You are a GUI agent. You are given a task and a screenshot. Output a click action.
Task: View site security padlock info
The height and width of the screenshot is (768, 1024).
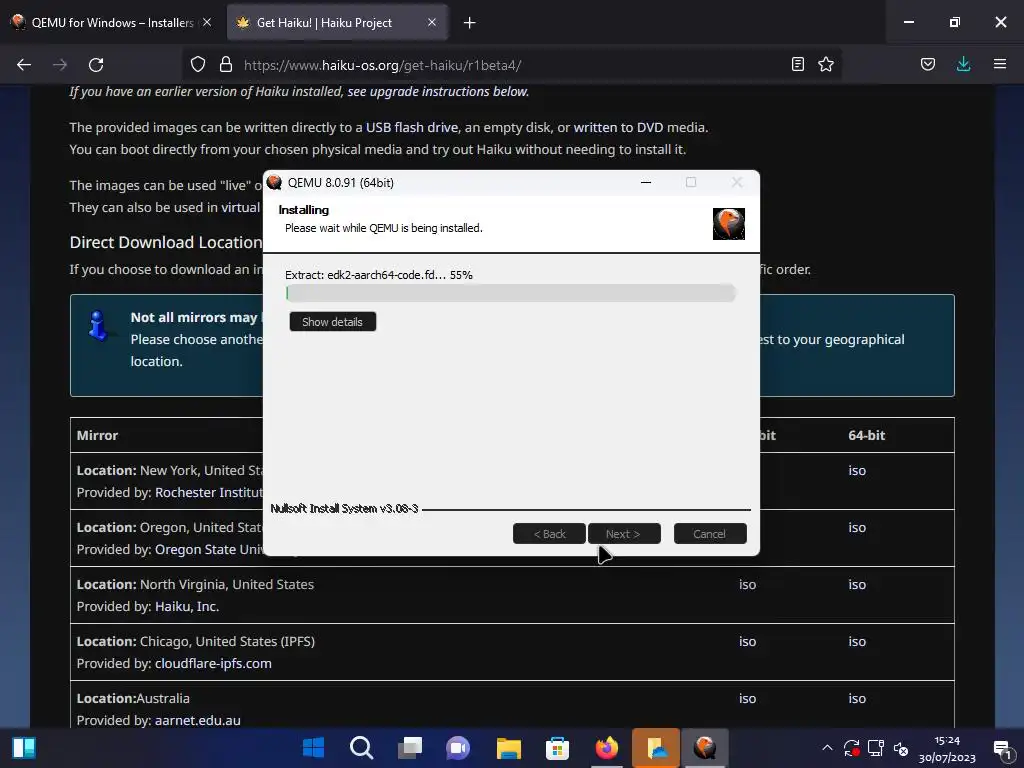tap(226, 65)
